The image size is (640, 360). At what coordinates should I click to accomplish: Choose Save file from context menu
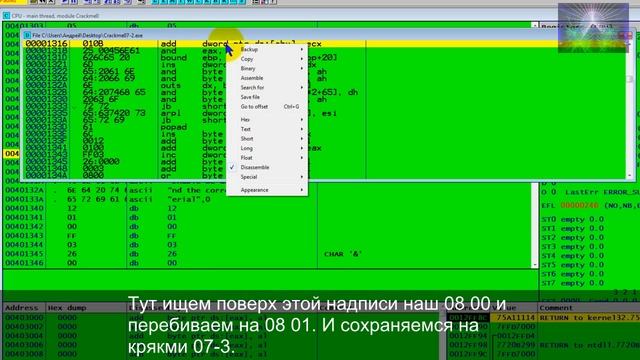coord(267,97)
